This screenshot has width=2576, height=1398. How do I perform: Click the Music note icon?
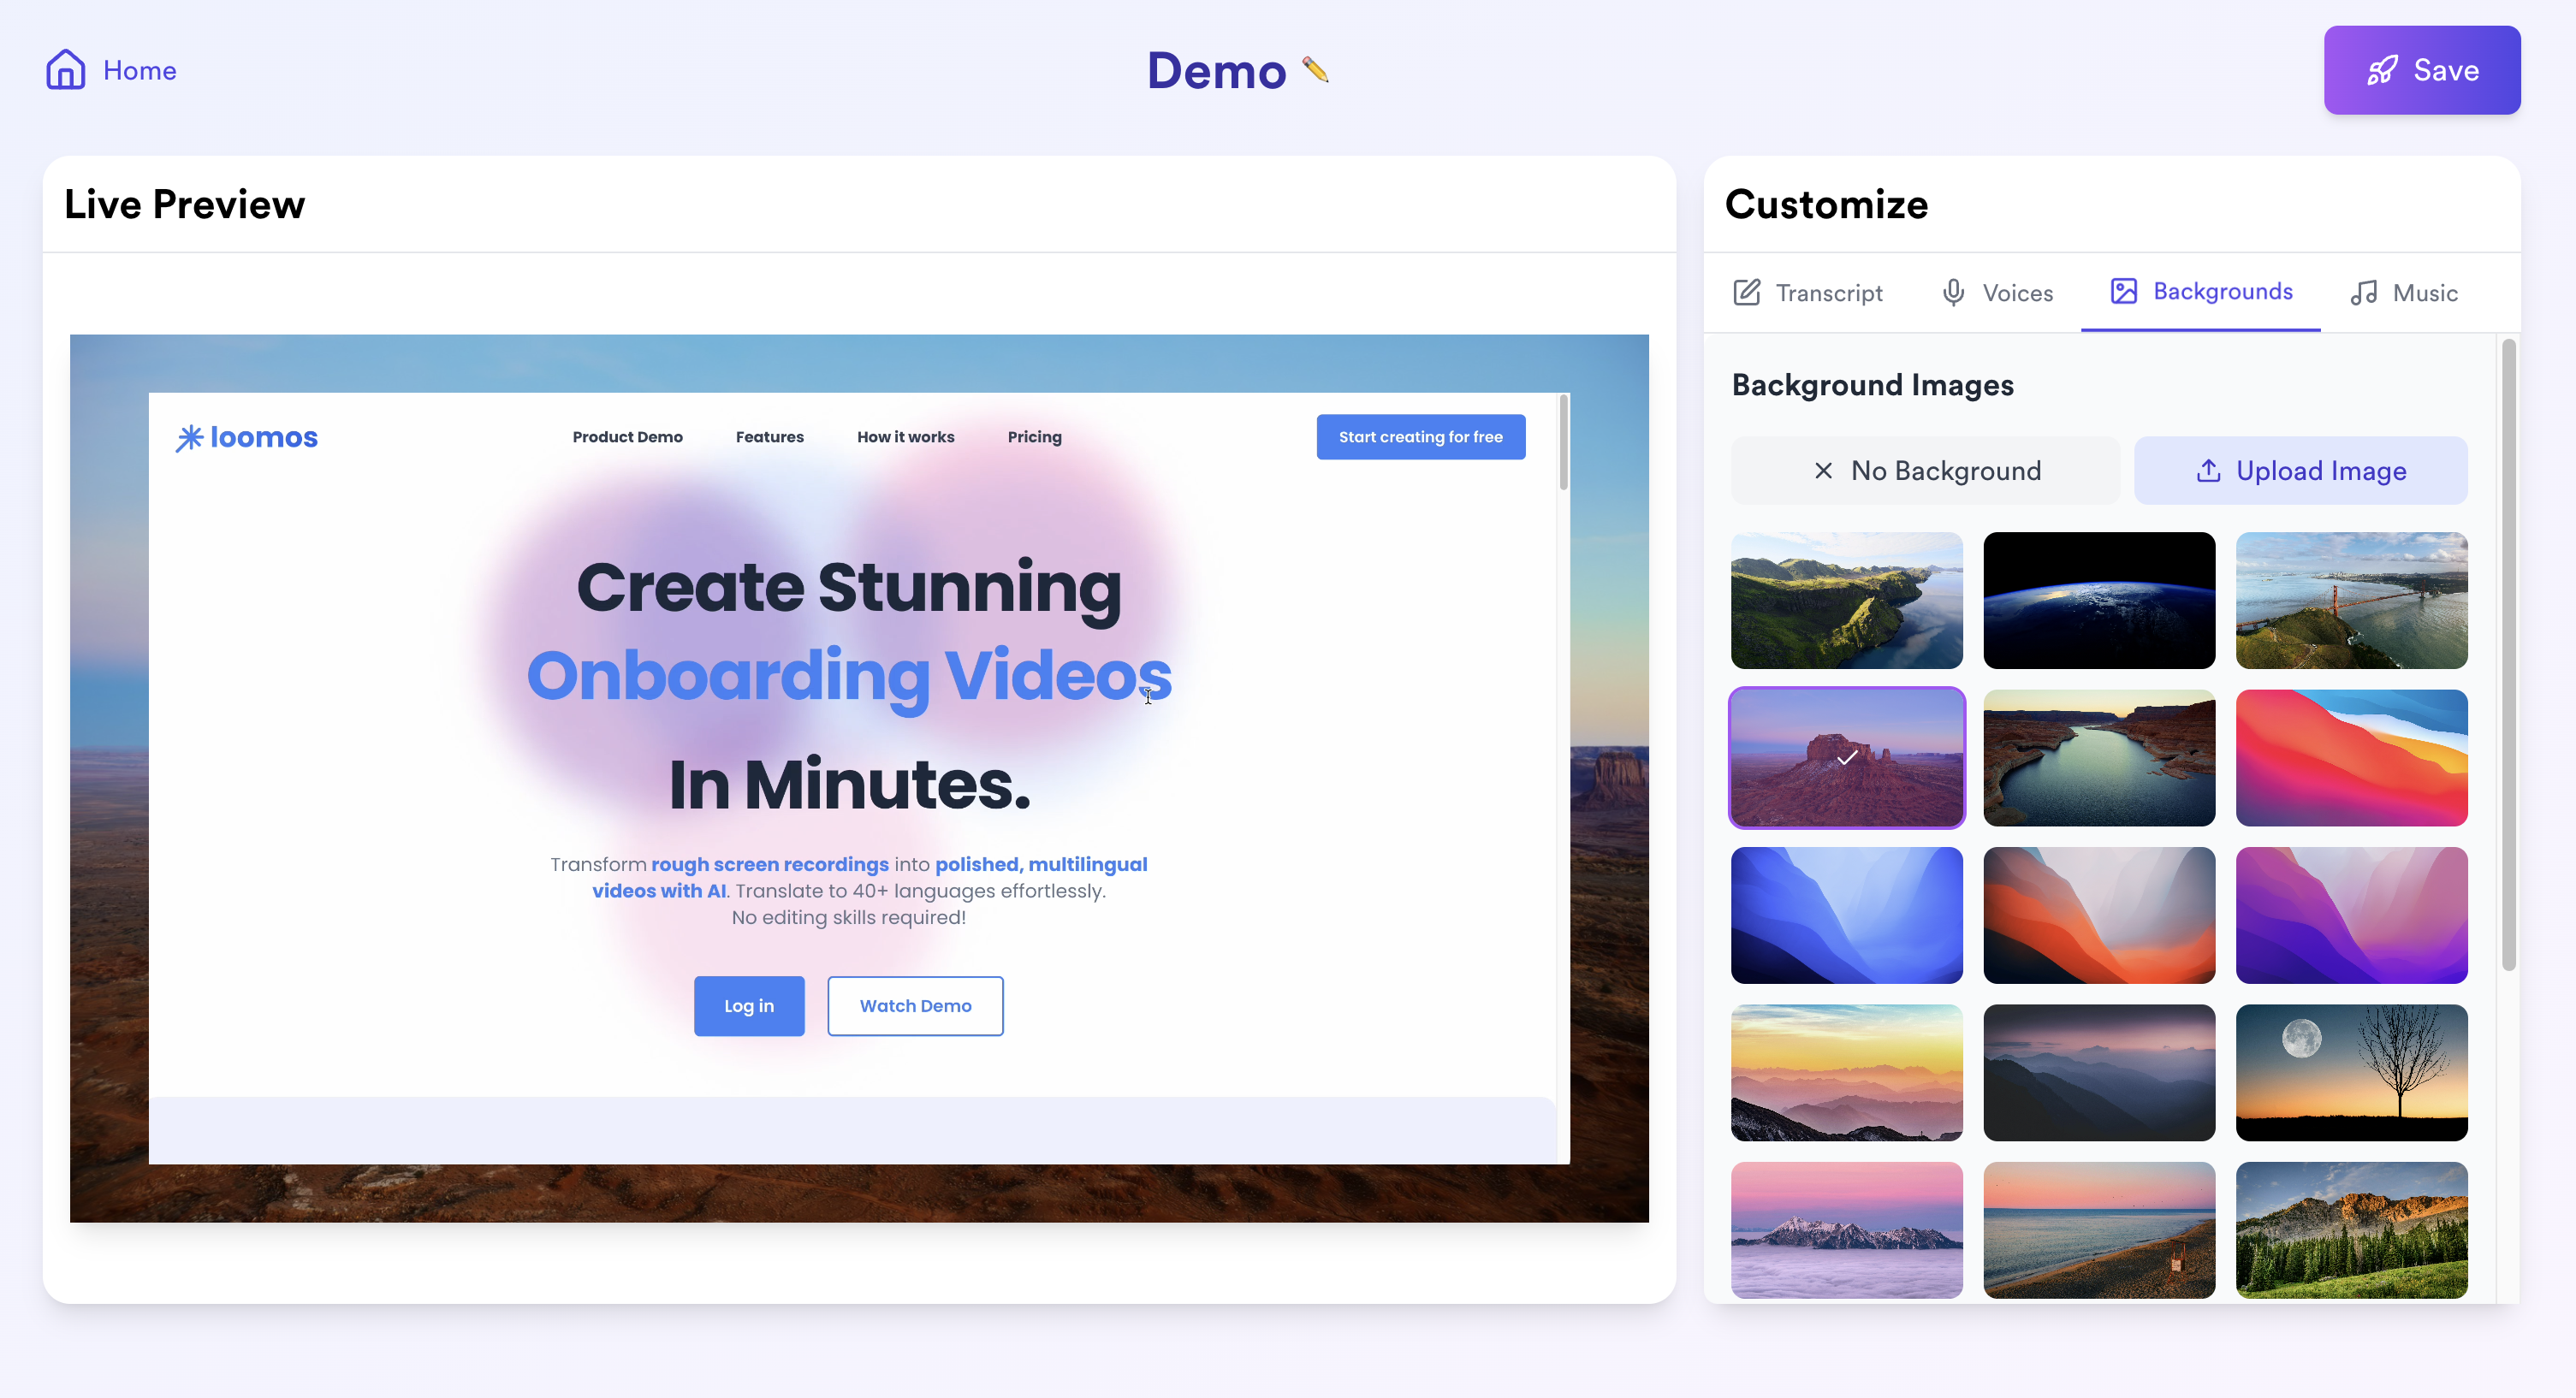(2363, 292)
